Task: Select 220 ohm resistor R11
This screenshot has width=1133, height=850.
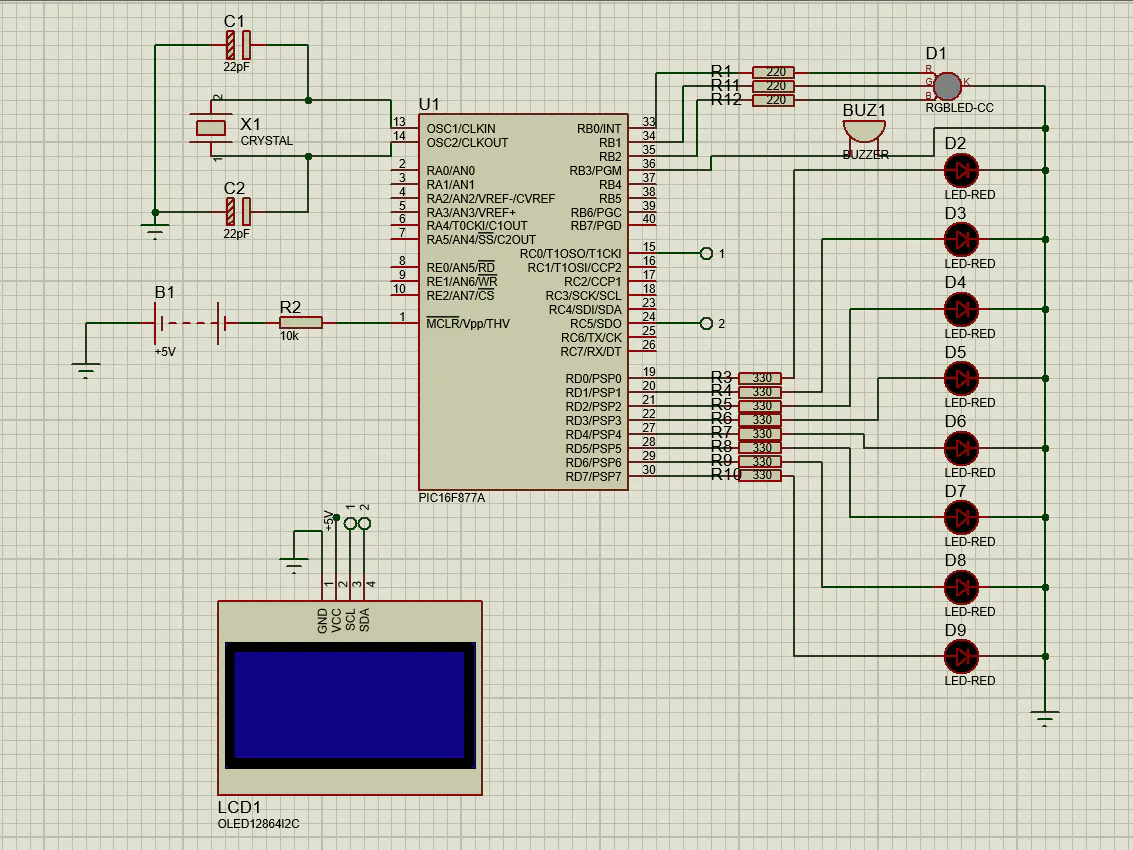Action: click(x=773, y=86)
